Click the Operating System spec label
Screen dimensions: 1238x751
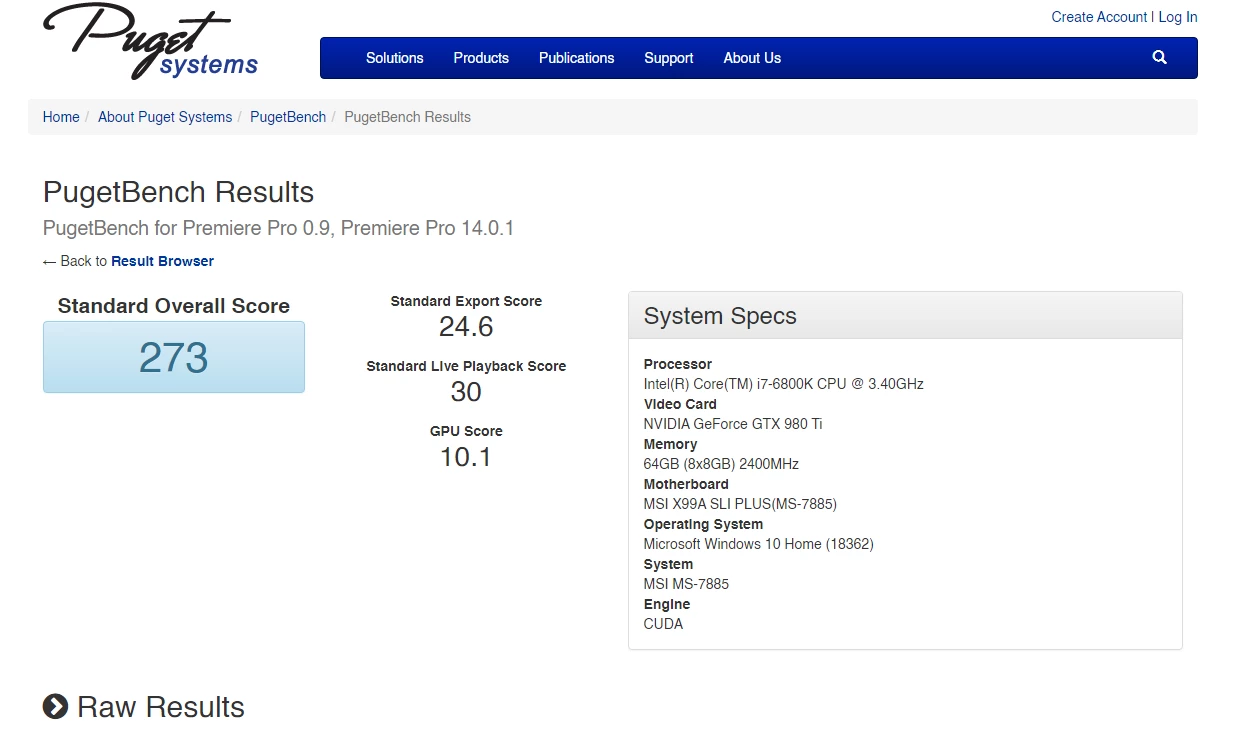coord(703,524)
